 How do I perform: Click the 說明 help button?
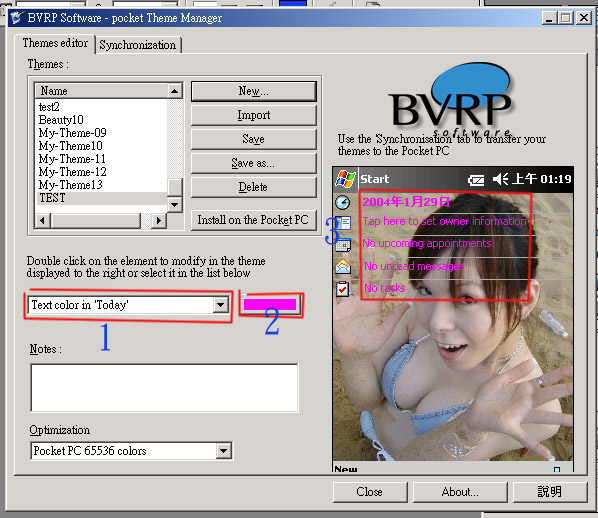550,492
